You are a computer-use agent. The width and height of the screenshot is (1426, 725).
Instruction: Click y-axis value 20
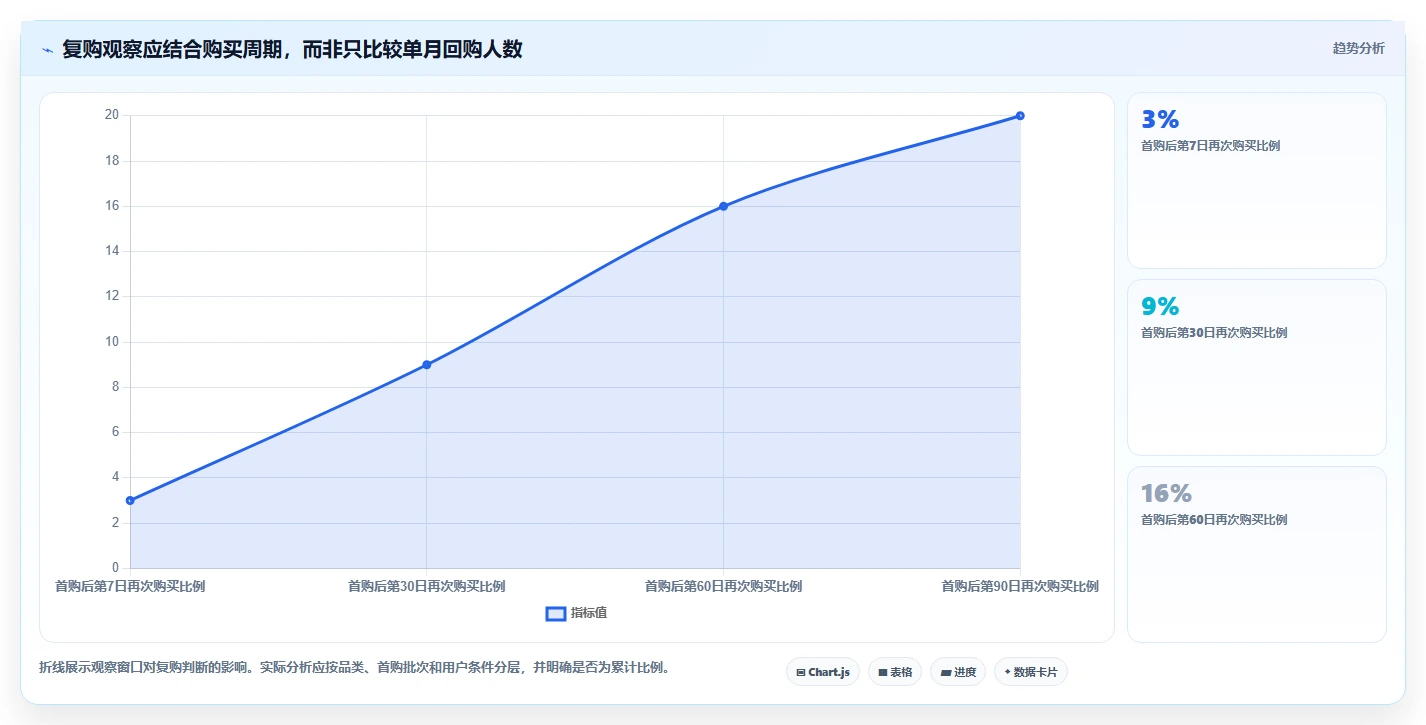(112, 115)
